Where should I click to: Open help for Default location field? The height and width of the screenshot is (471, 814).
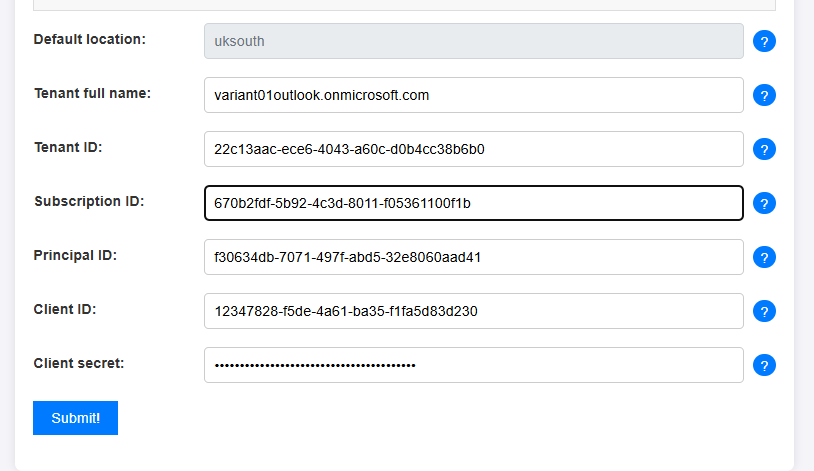pos(764,42)
